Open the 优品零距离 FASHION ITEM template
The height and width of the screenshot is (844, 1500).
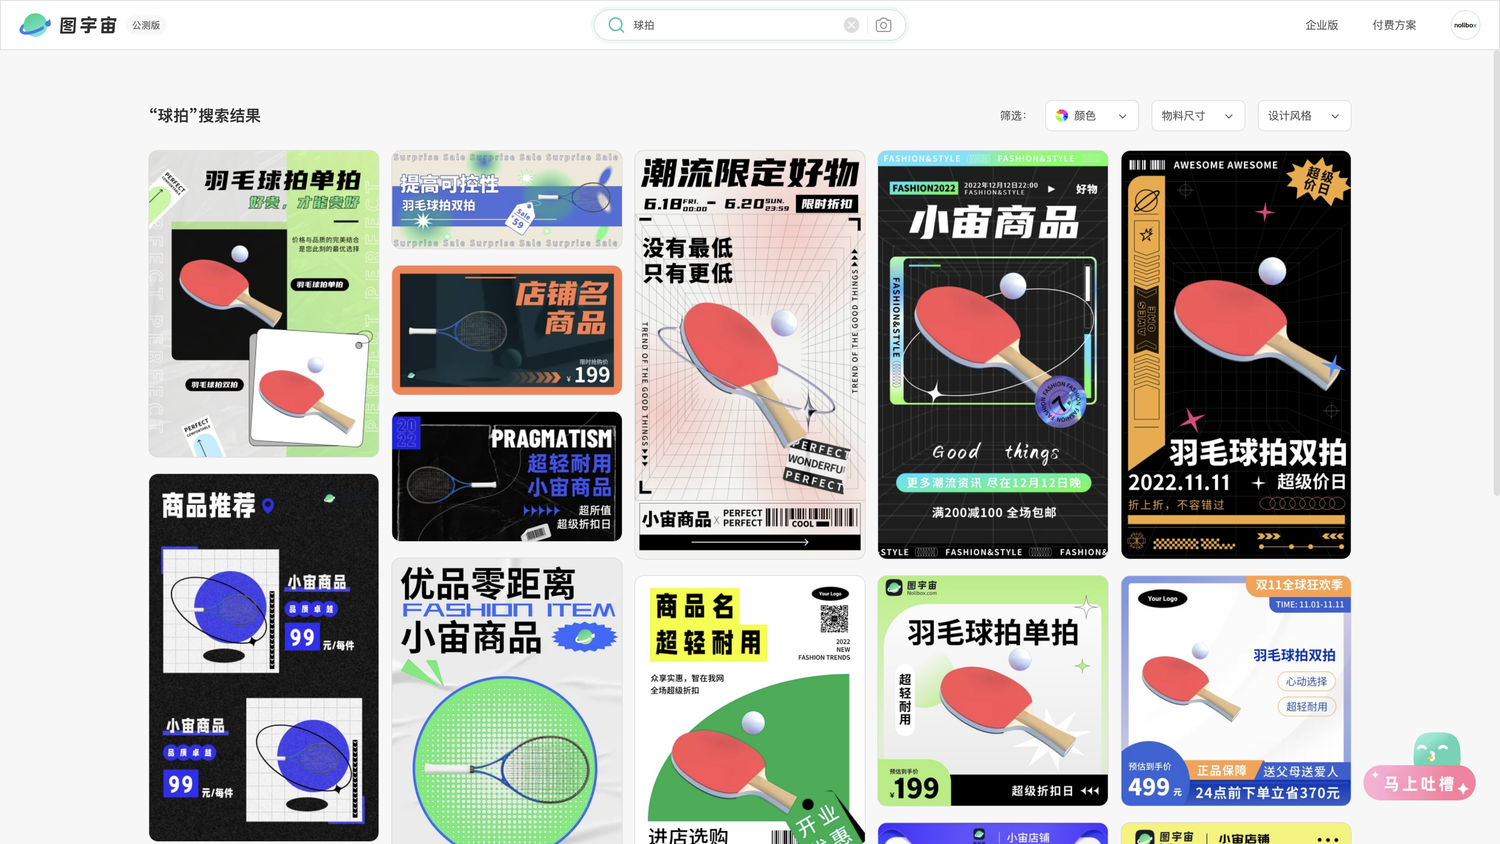click(x=507, y=701)
